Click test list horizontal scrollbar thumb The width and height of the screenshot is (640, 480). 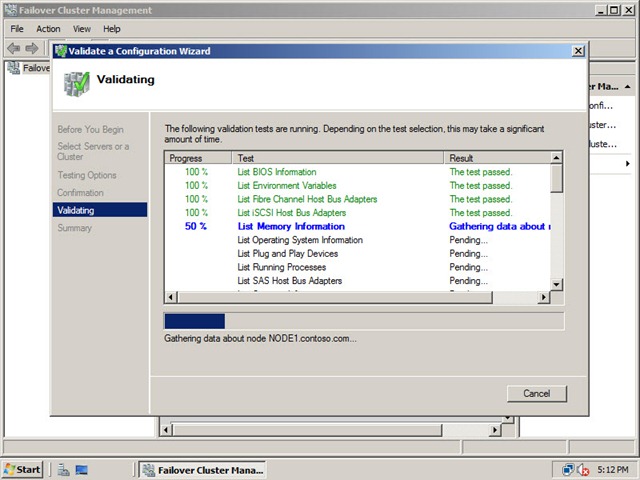(335, 297)
